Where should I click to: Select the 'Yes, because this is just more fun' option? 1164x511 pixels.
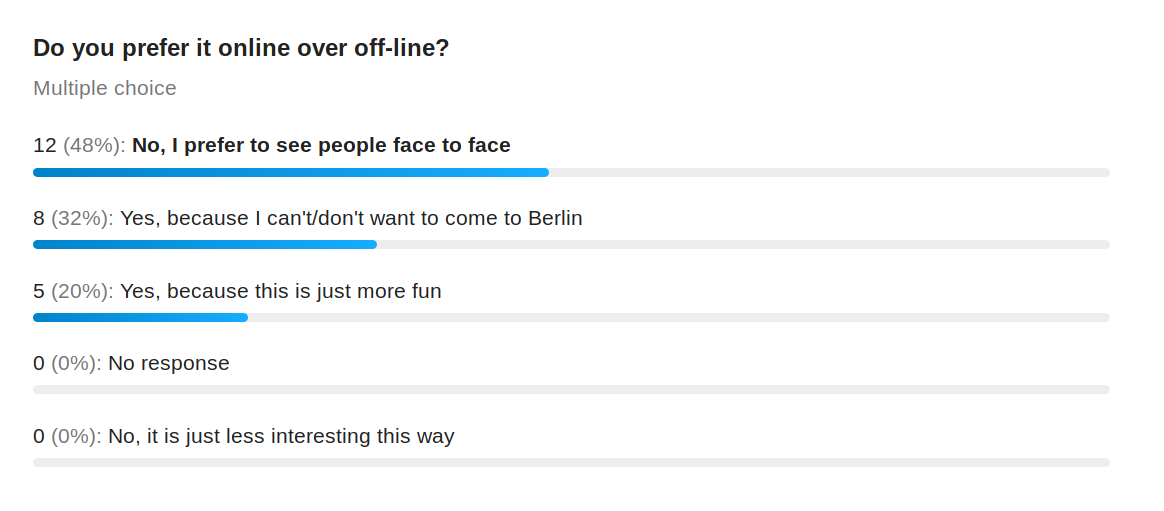(x=281, y=291)
